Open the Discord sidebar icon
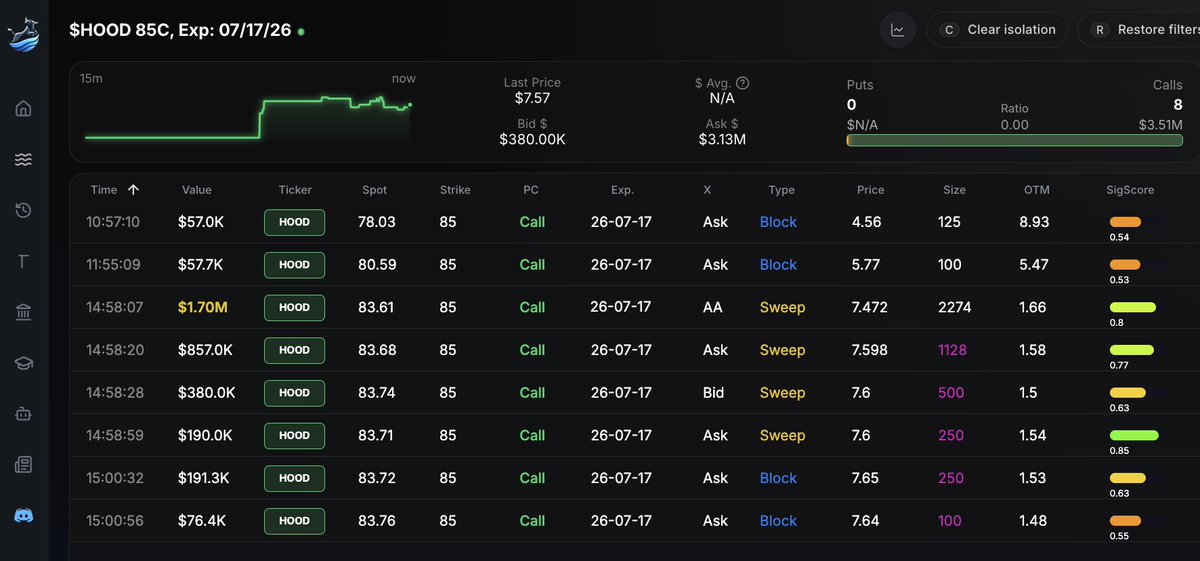 click(24, 516)
